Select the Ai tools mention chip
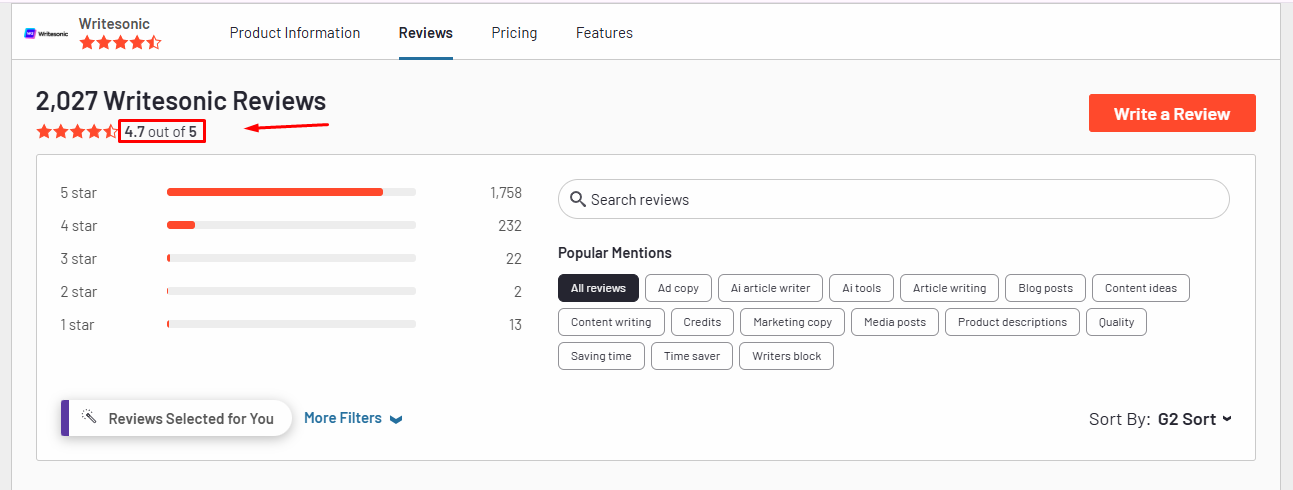The width and height of the screenshot is (1293, 490). (x=861, y=288)
